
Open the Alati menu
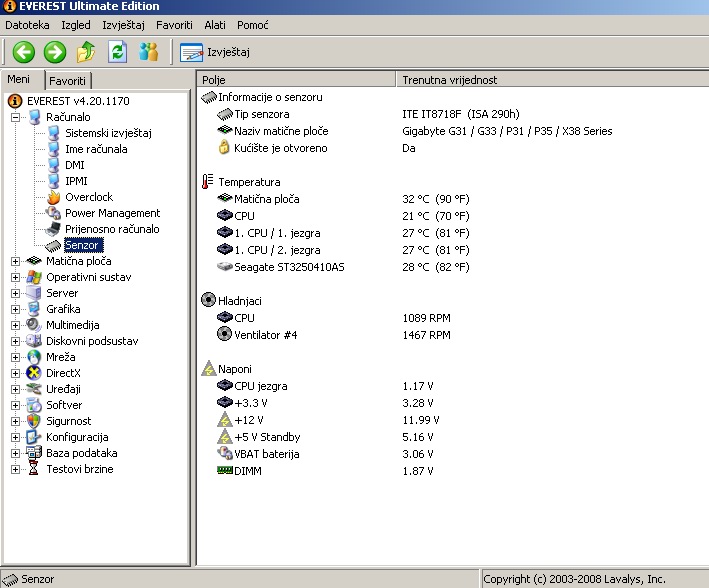tap(214, 23)
